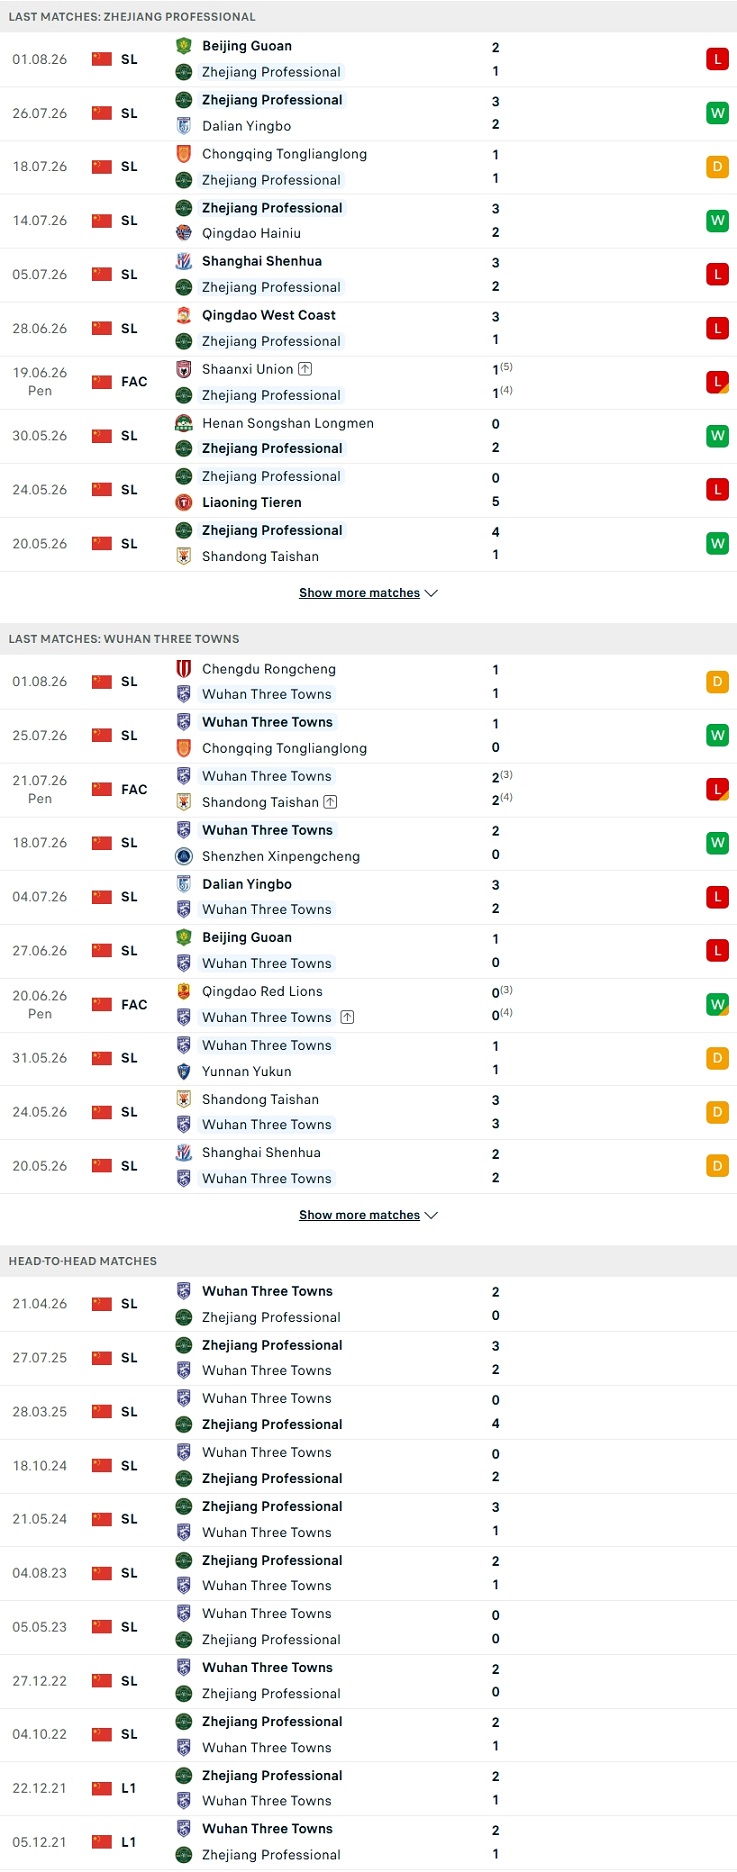Open Liaoning Tieren team page

tap(251, 502)
